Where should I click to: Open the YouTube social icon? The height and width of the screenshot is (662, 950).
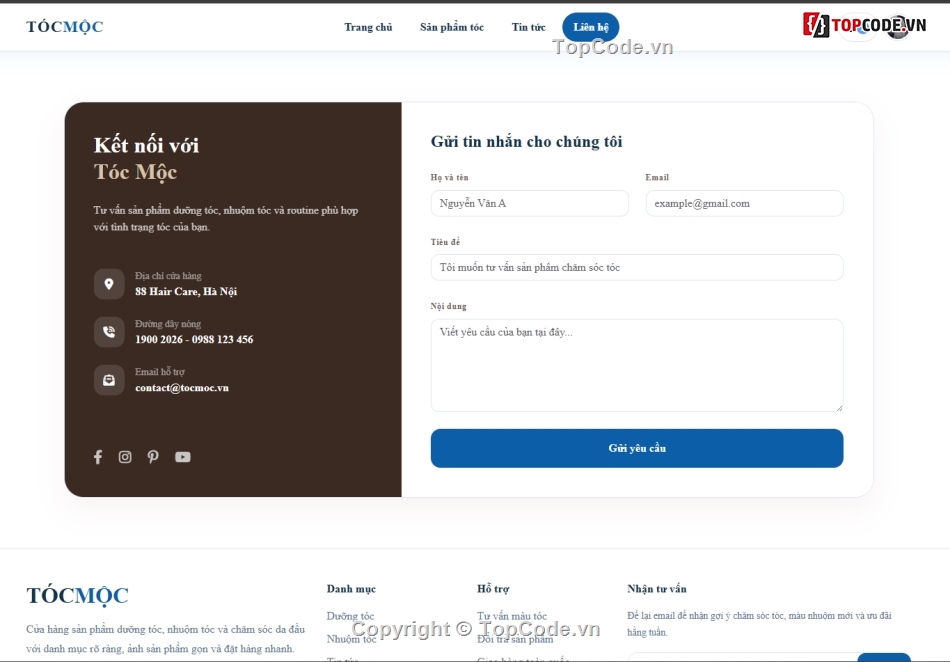click(x=182, y=457)
